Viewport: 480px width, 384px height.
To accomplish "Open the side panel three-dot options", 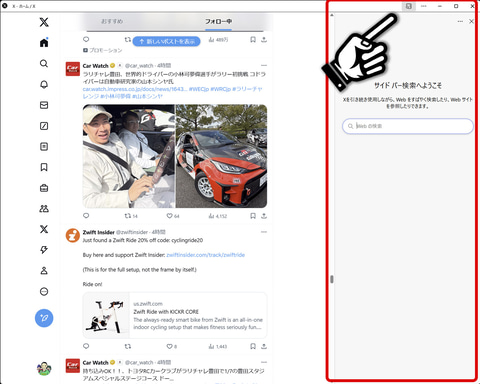I will click(460, 21).
